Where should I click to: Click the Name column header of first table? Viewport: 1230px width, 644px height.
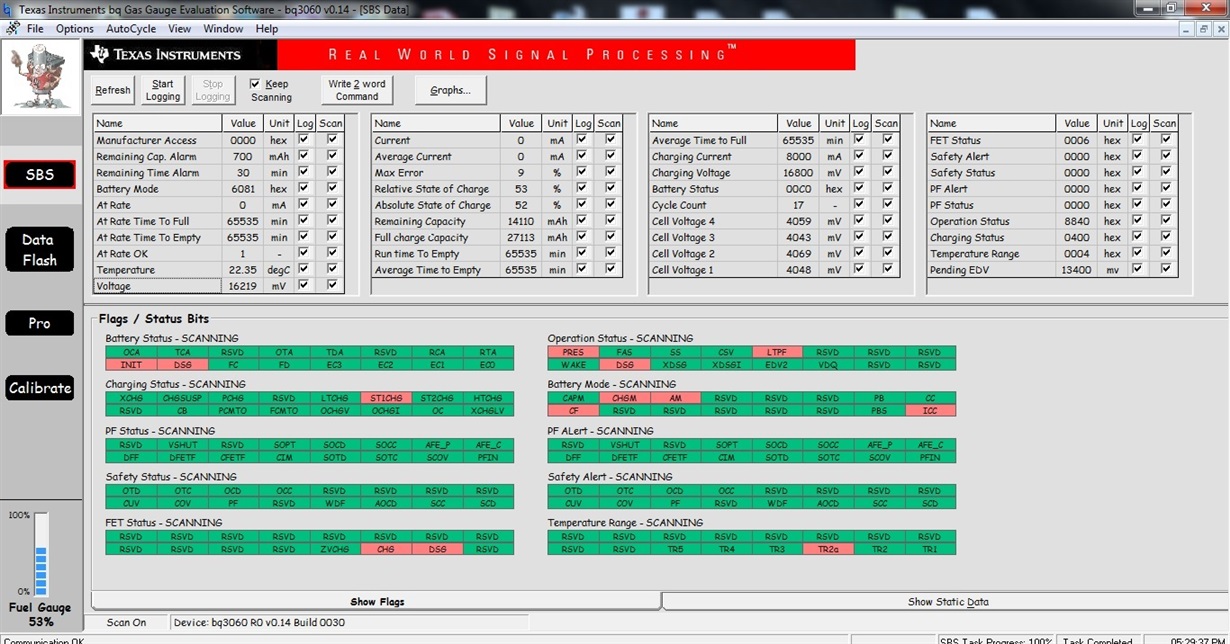(x=157, y=123)
